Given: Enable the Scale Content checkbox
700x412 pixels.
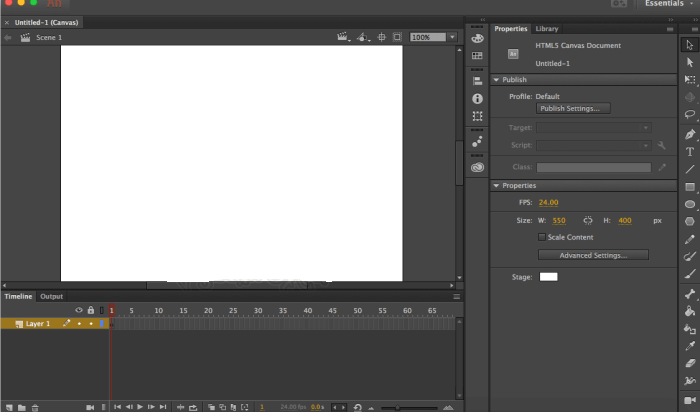Looking at the screenshot, I should tap(542, 237).
